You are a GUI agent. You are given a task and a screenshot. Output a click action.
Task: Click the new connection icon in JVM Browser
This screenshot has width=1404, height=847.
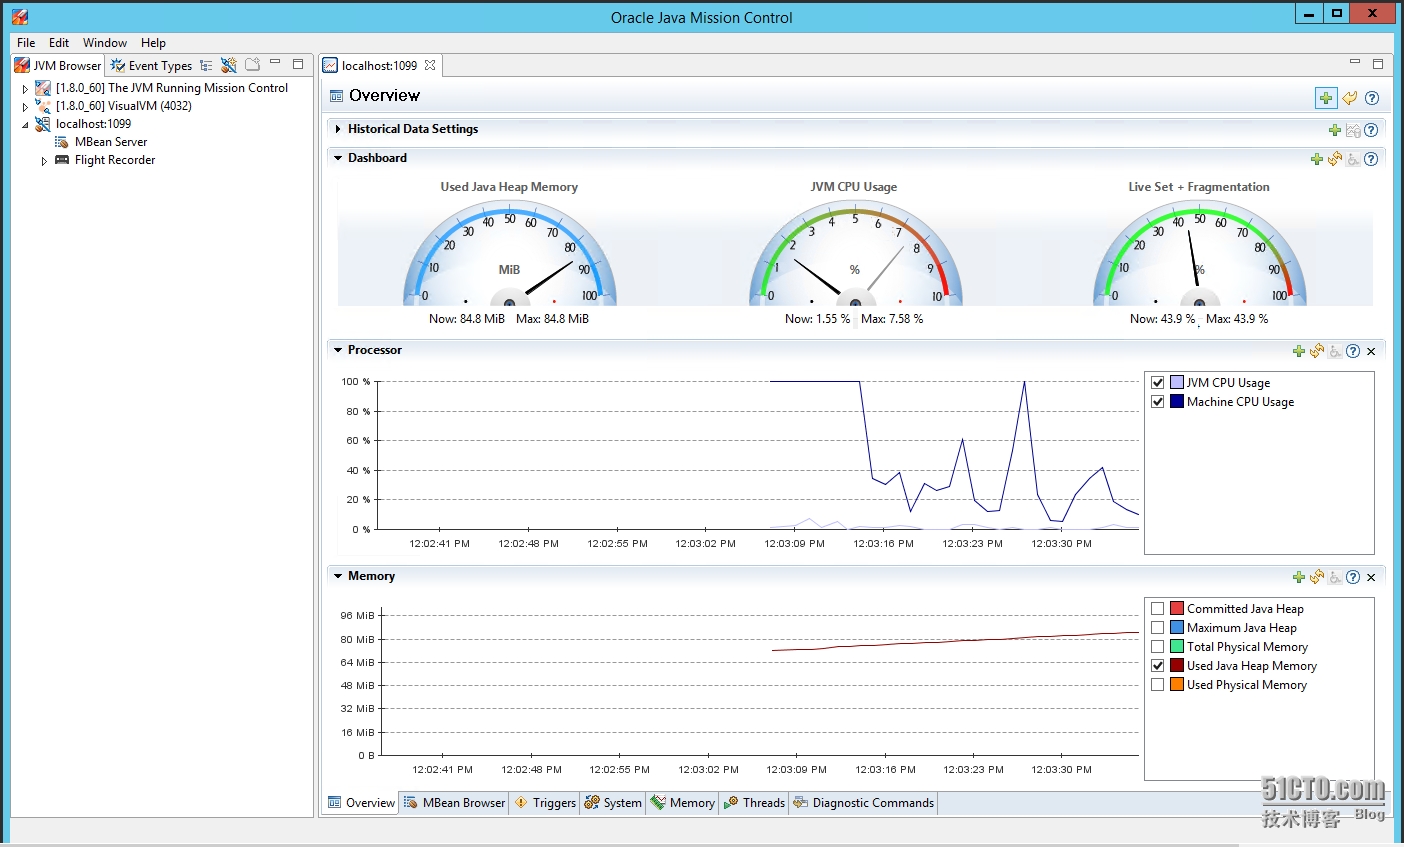tap(229, 65)
